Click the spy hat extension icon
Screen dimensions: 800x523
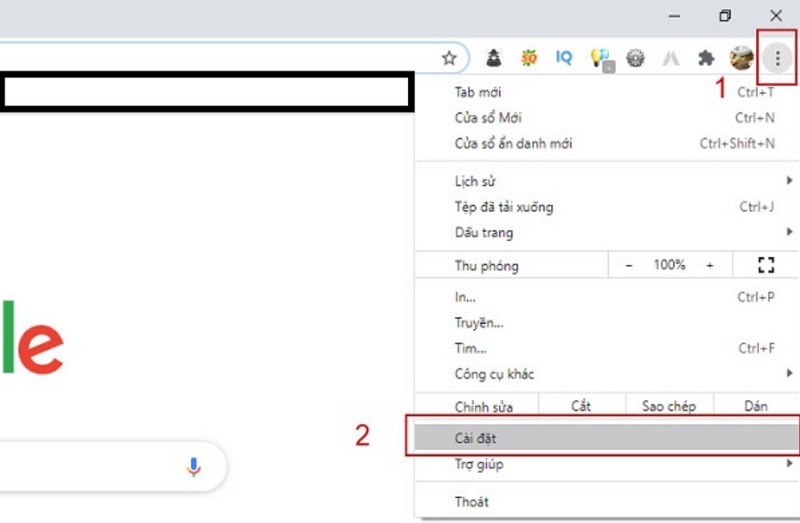pyautogui.click(x=493, y=58)
